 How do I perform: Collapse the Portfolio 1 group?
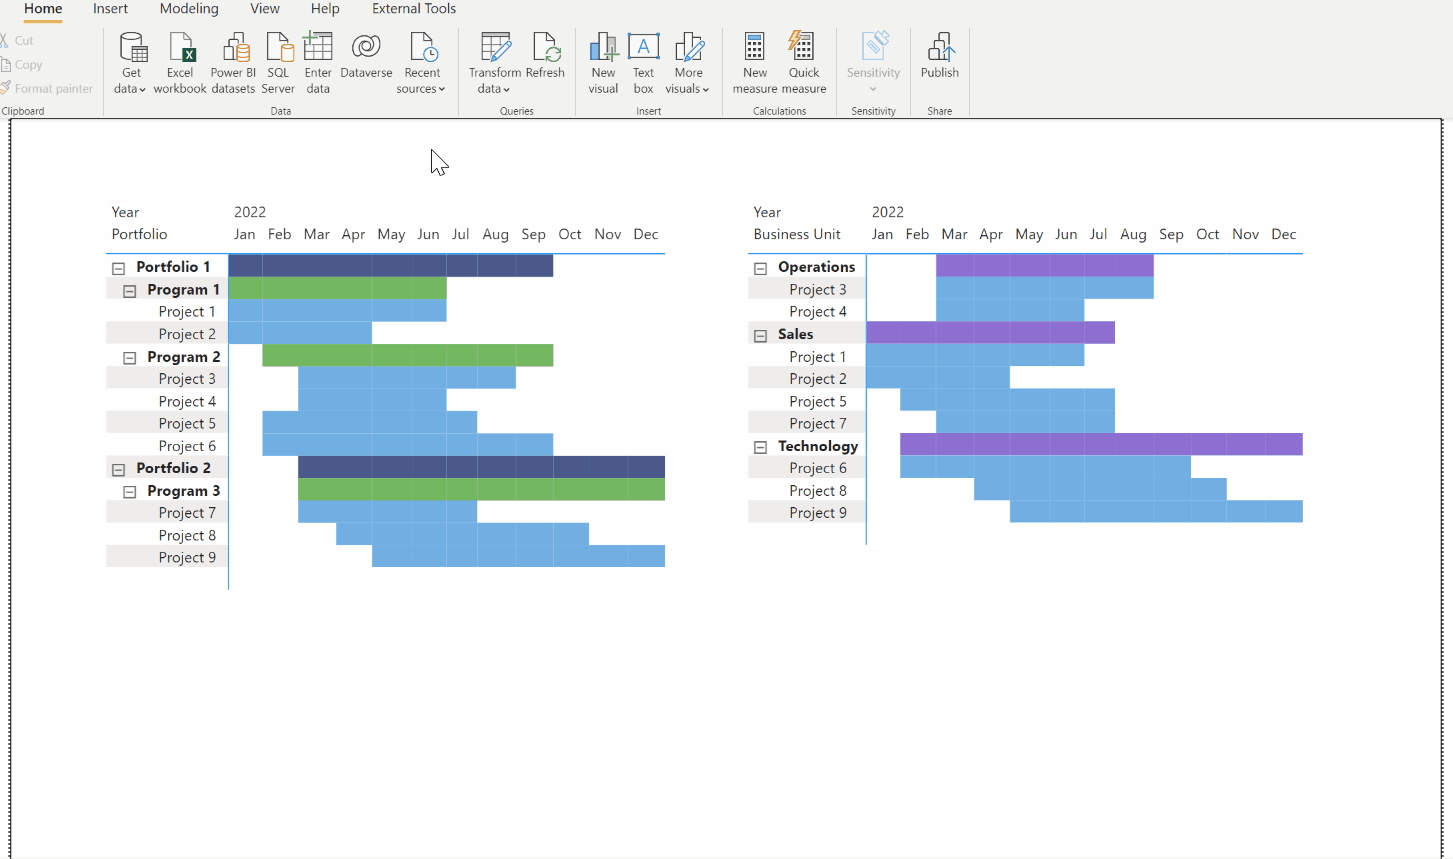(117, 267)
